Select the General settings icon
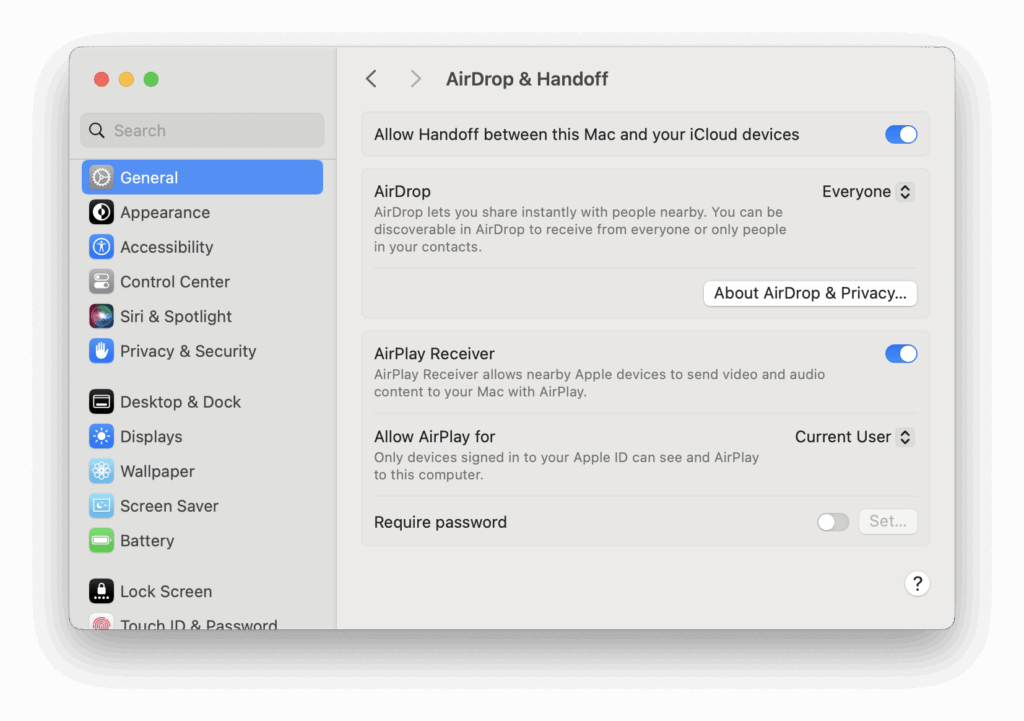Viewport: 1024px width, 721px height. coord(100,177)
